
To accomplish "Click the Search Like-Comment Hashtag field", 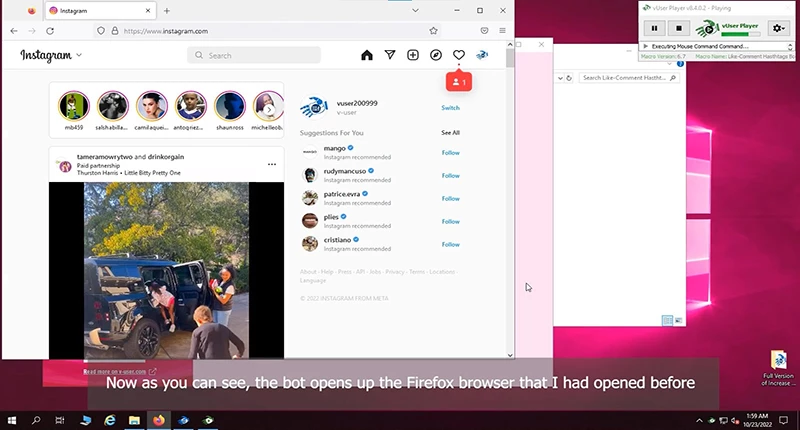I will [x=629, y=78].
